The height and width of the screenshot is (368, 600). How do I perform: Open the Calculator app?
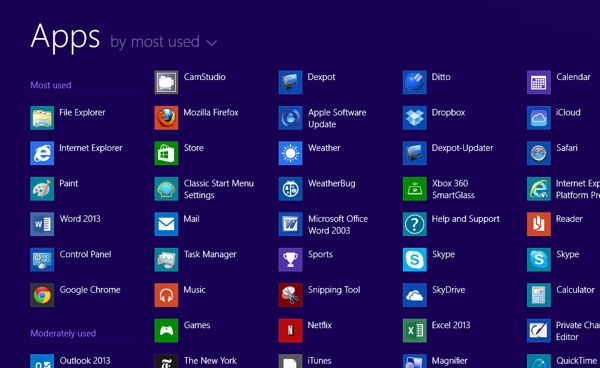[561, 295]
